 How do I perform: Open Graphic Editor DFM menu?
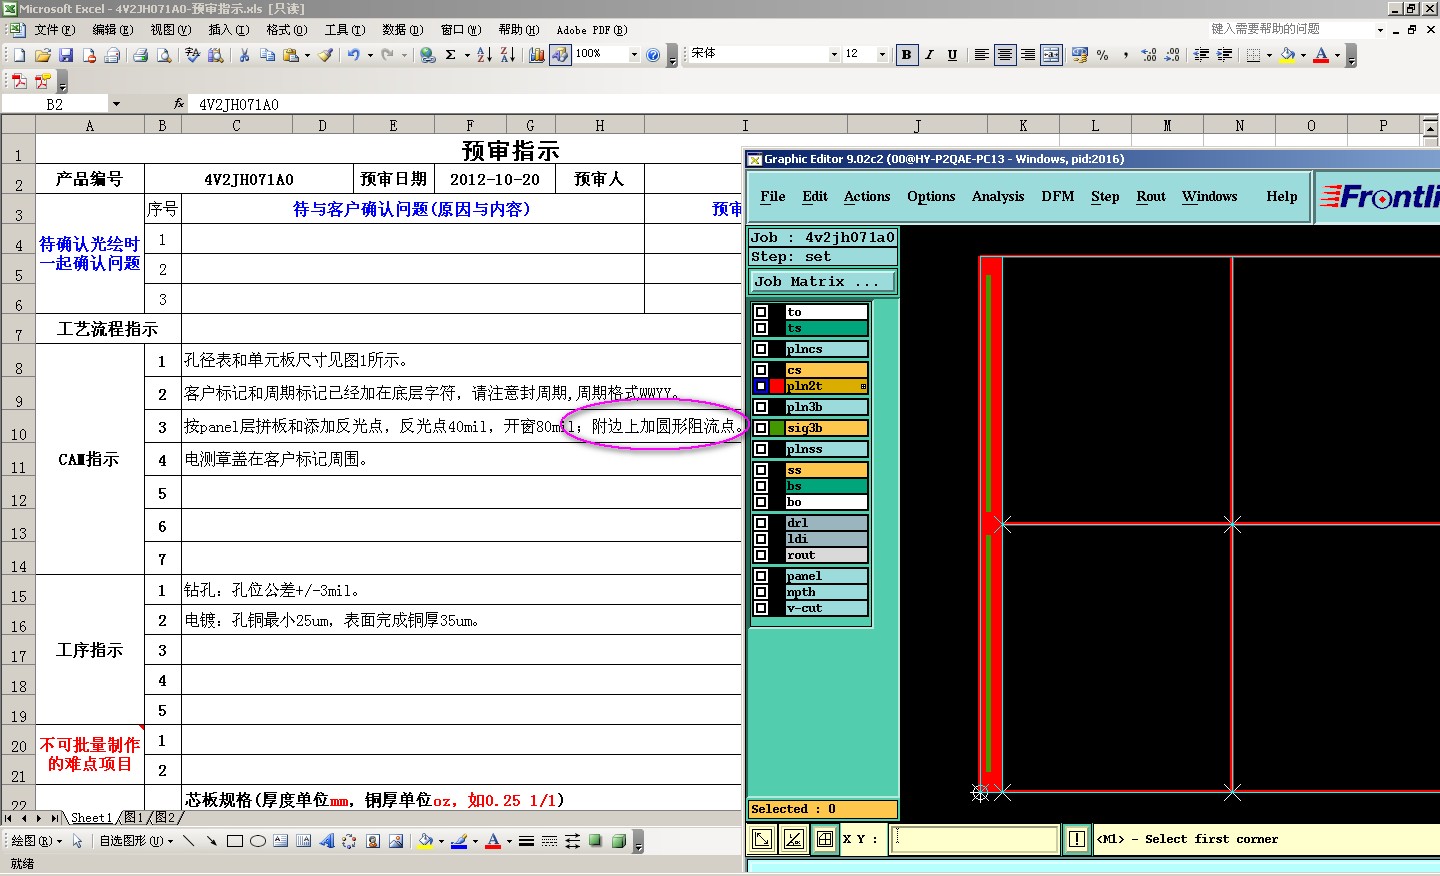(1057, 197)
